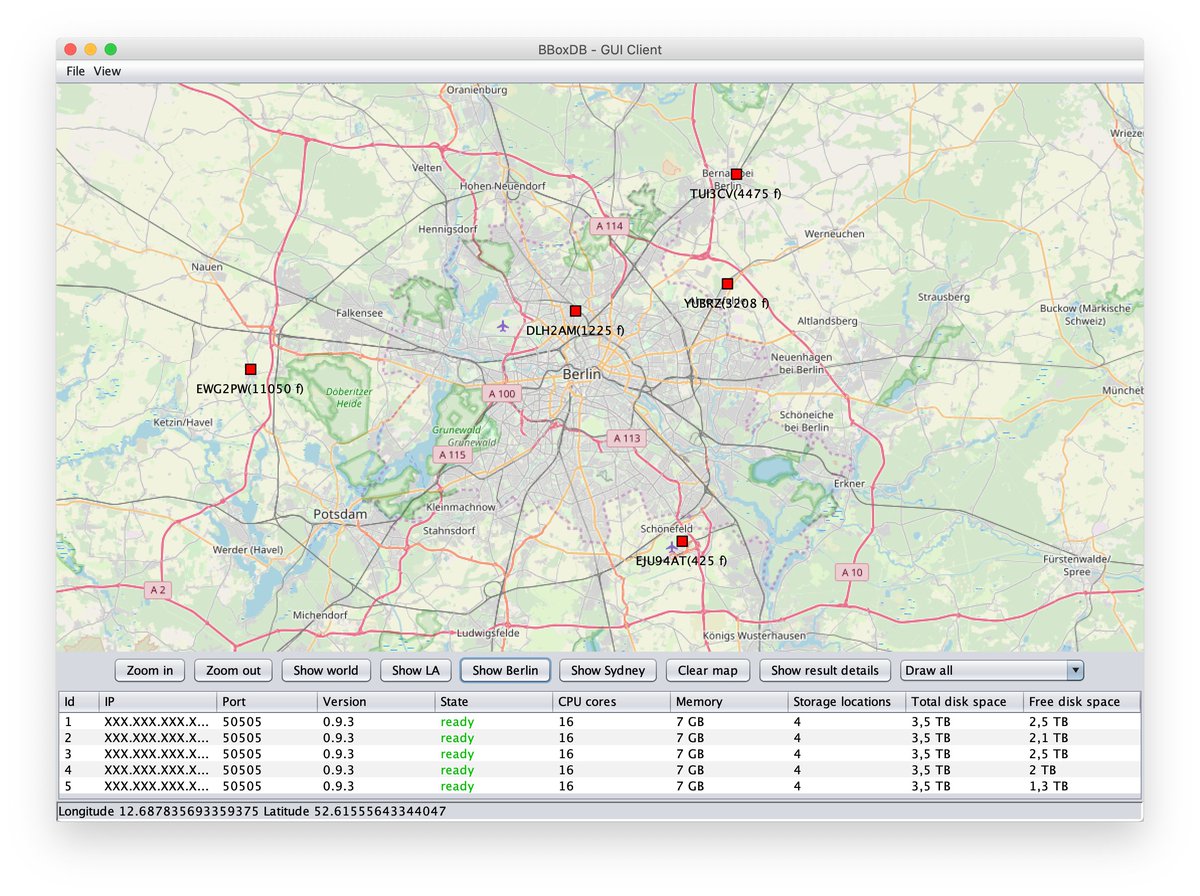Click the Tegel airport plane icon near DLH2AM
The width and height of the screenshot is (1200, 896).
coord(503,325)
